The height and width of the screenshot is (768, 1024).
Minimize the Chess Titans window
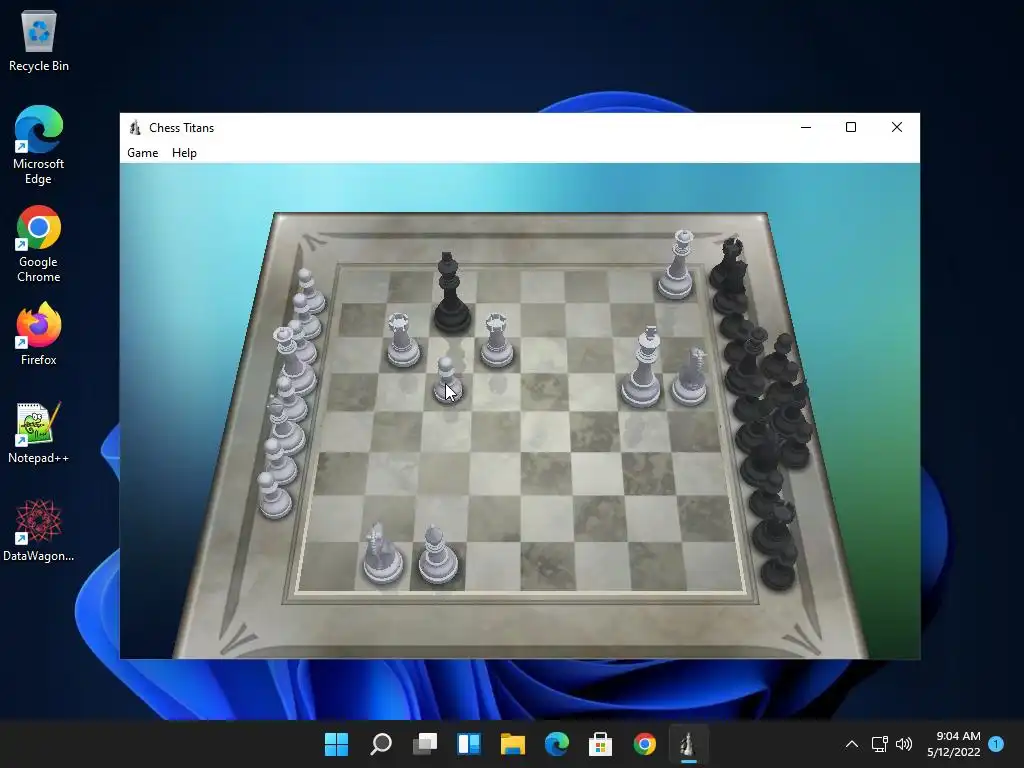click(x=806, y=127)
